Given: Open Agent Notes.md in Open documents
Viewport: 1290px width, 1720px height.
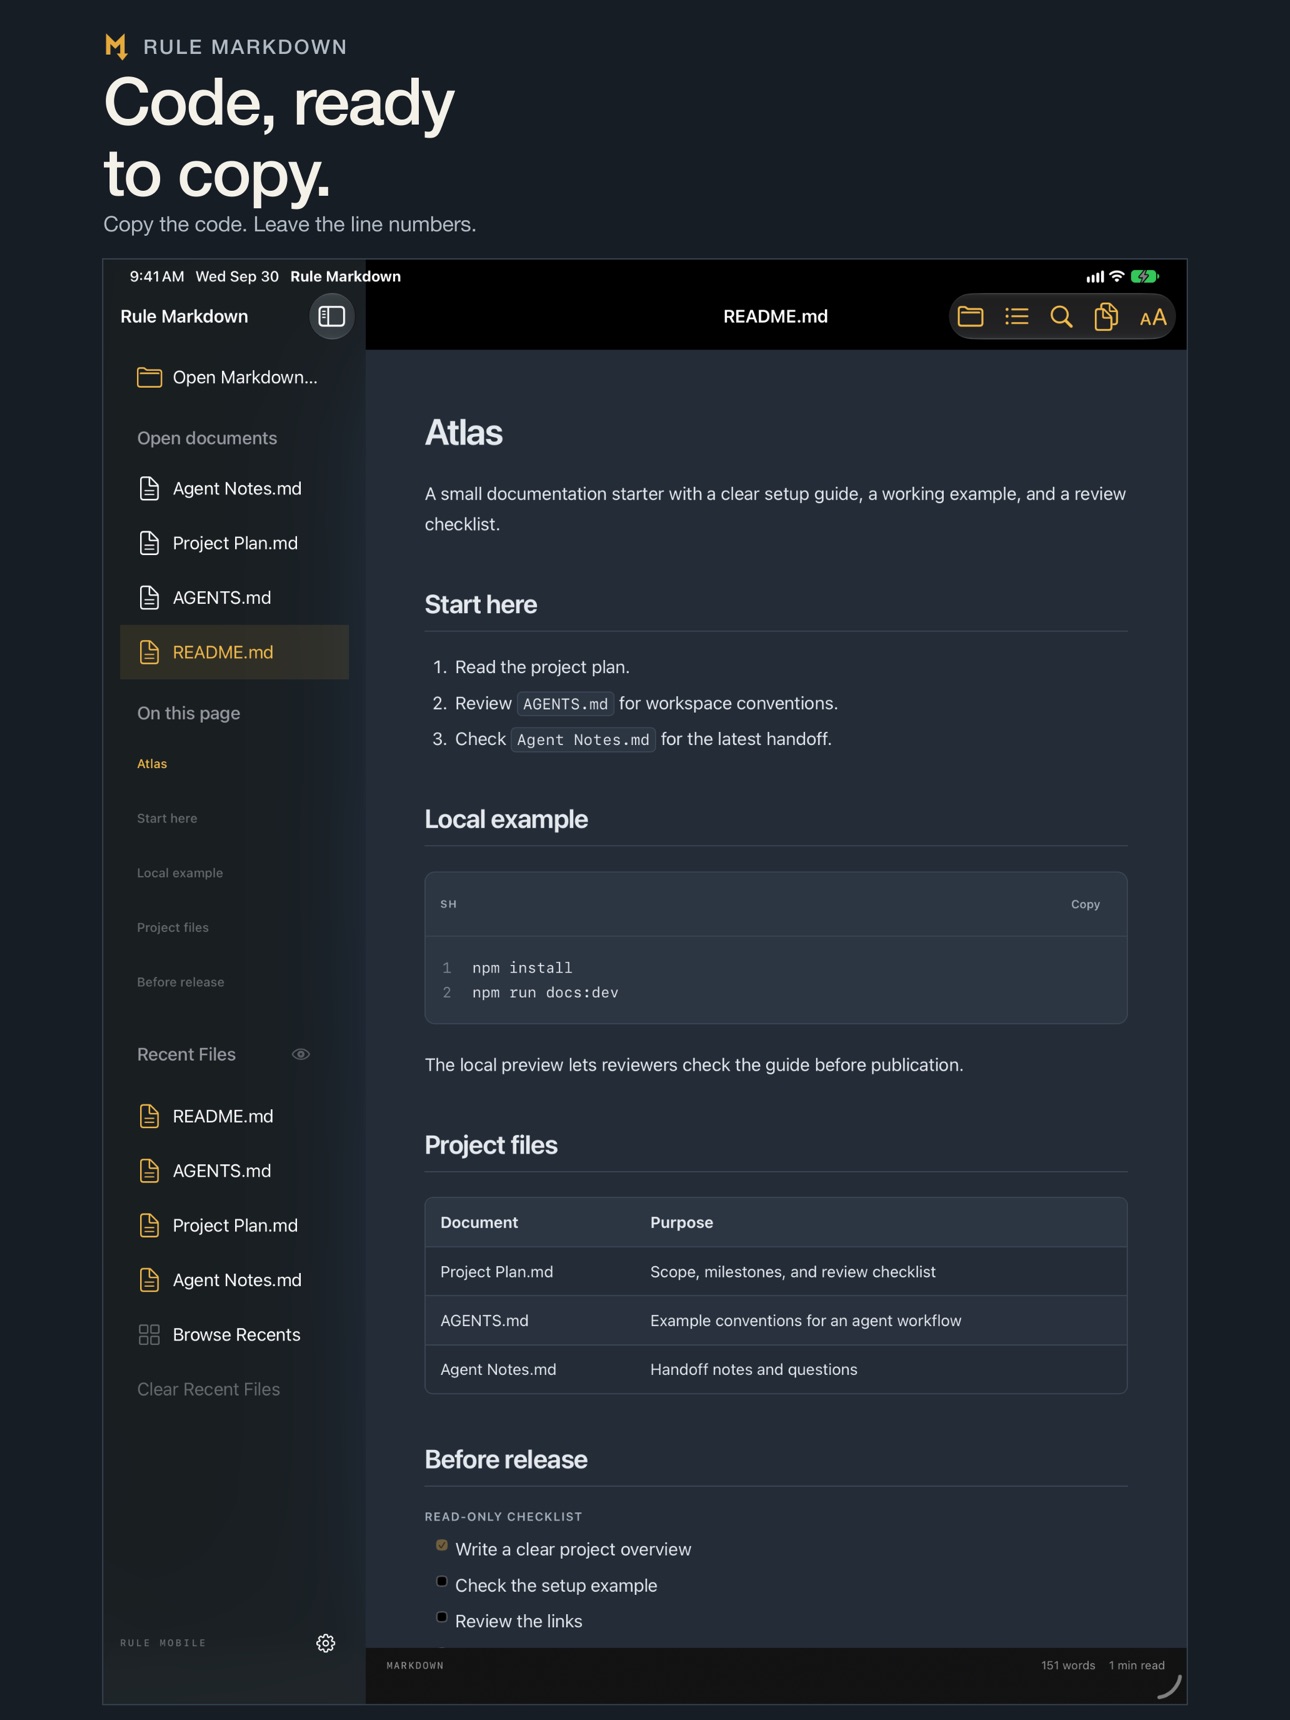Looking at the screenshot, I should [234, 488].
